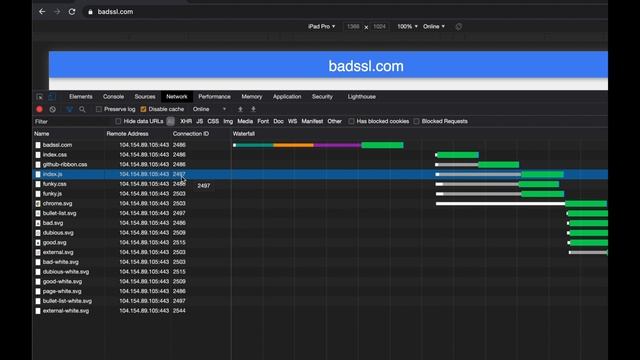Click the file icon beside index.css
Viewport: 640px width, 360px height.
coord(38,155)
